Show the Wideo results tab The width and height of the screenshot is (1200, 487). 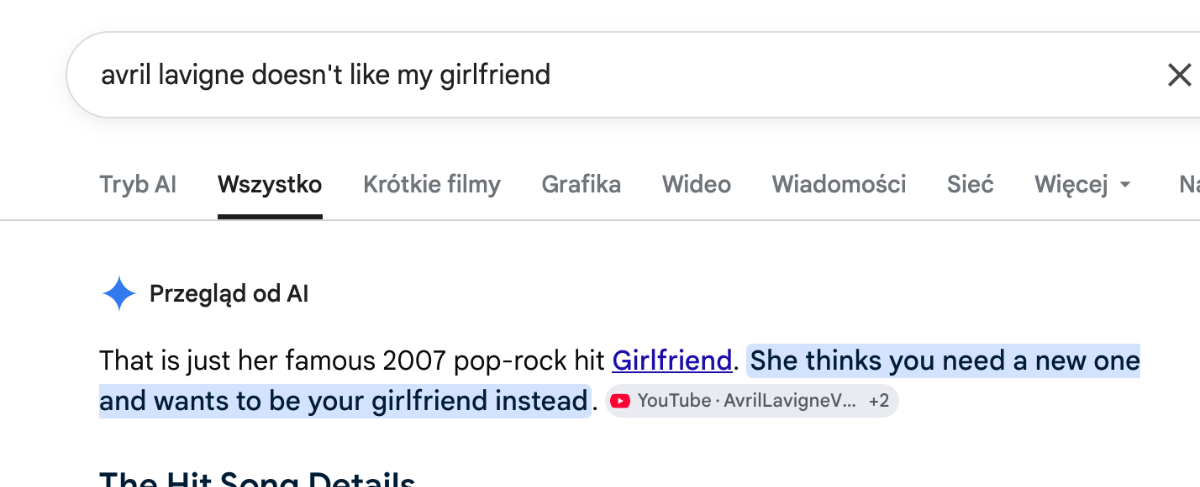coord(696,184)
